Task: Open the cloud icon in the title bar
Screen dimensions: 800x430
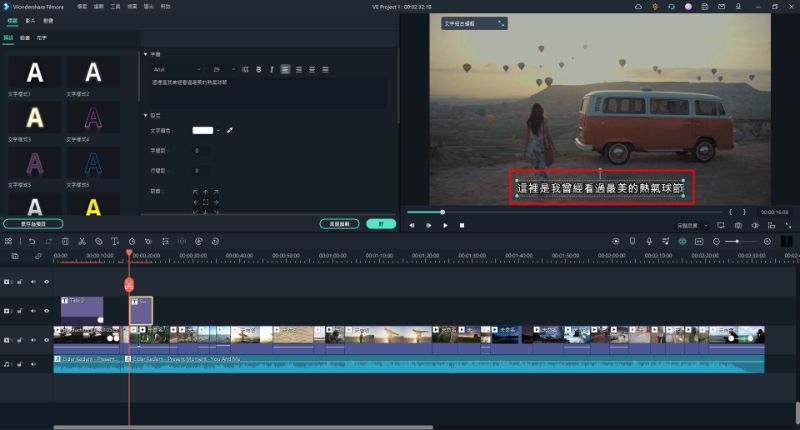Action: click(638, 7)
